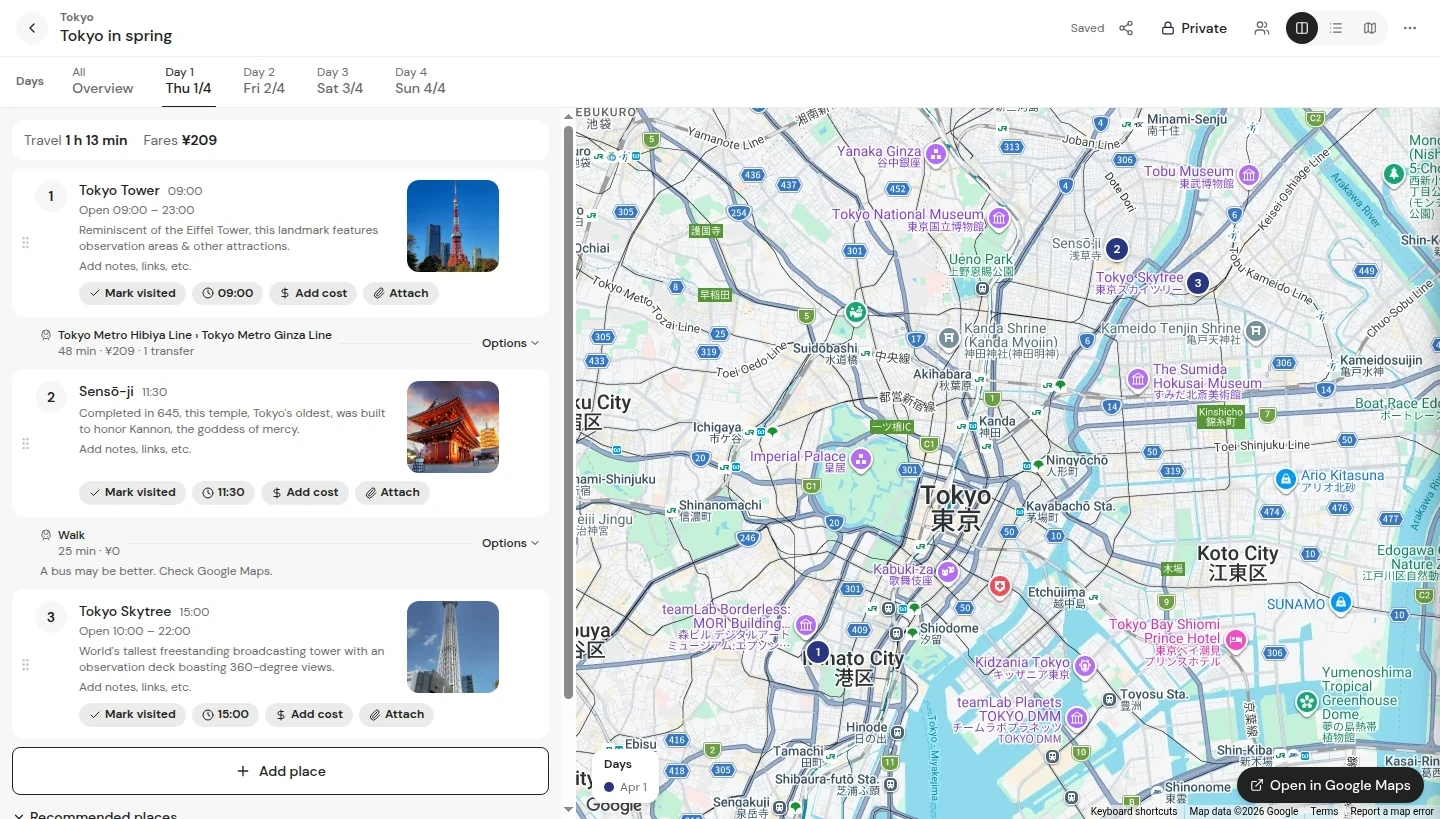
Task: Click the Add place button
Action: [280, 771]
